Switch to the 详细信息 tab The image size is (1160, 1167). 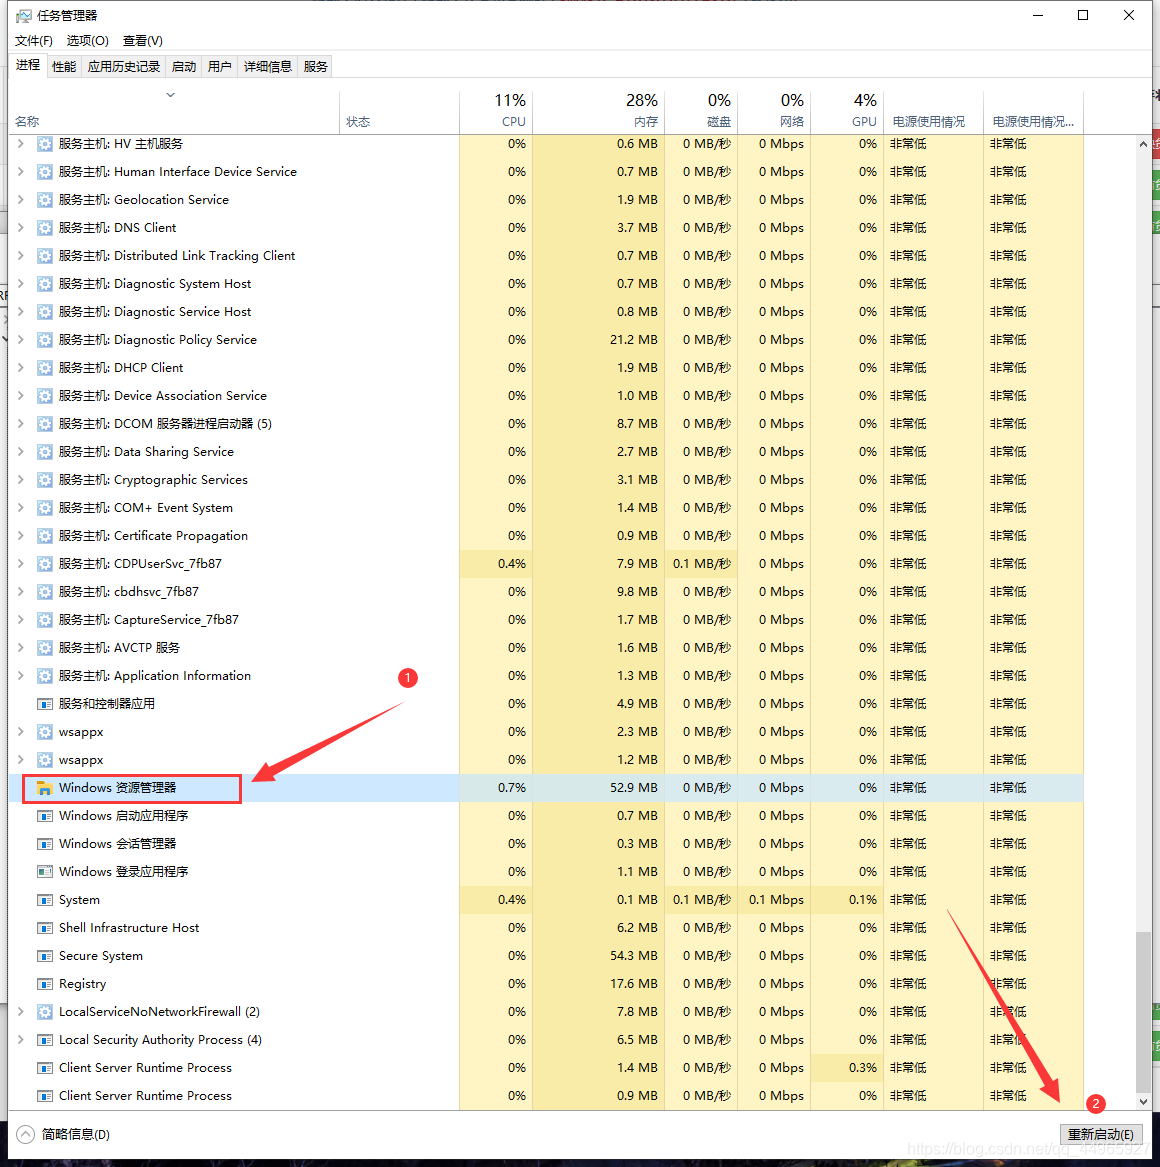pyautogui.click(x=268, y=67)
